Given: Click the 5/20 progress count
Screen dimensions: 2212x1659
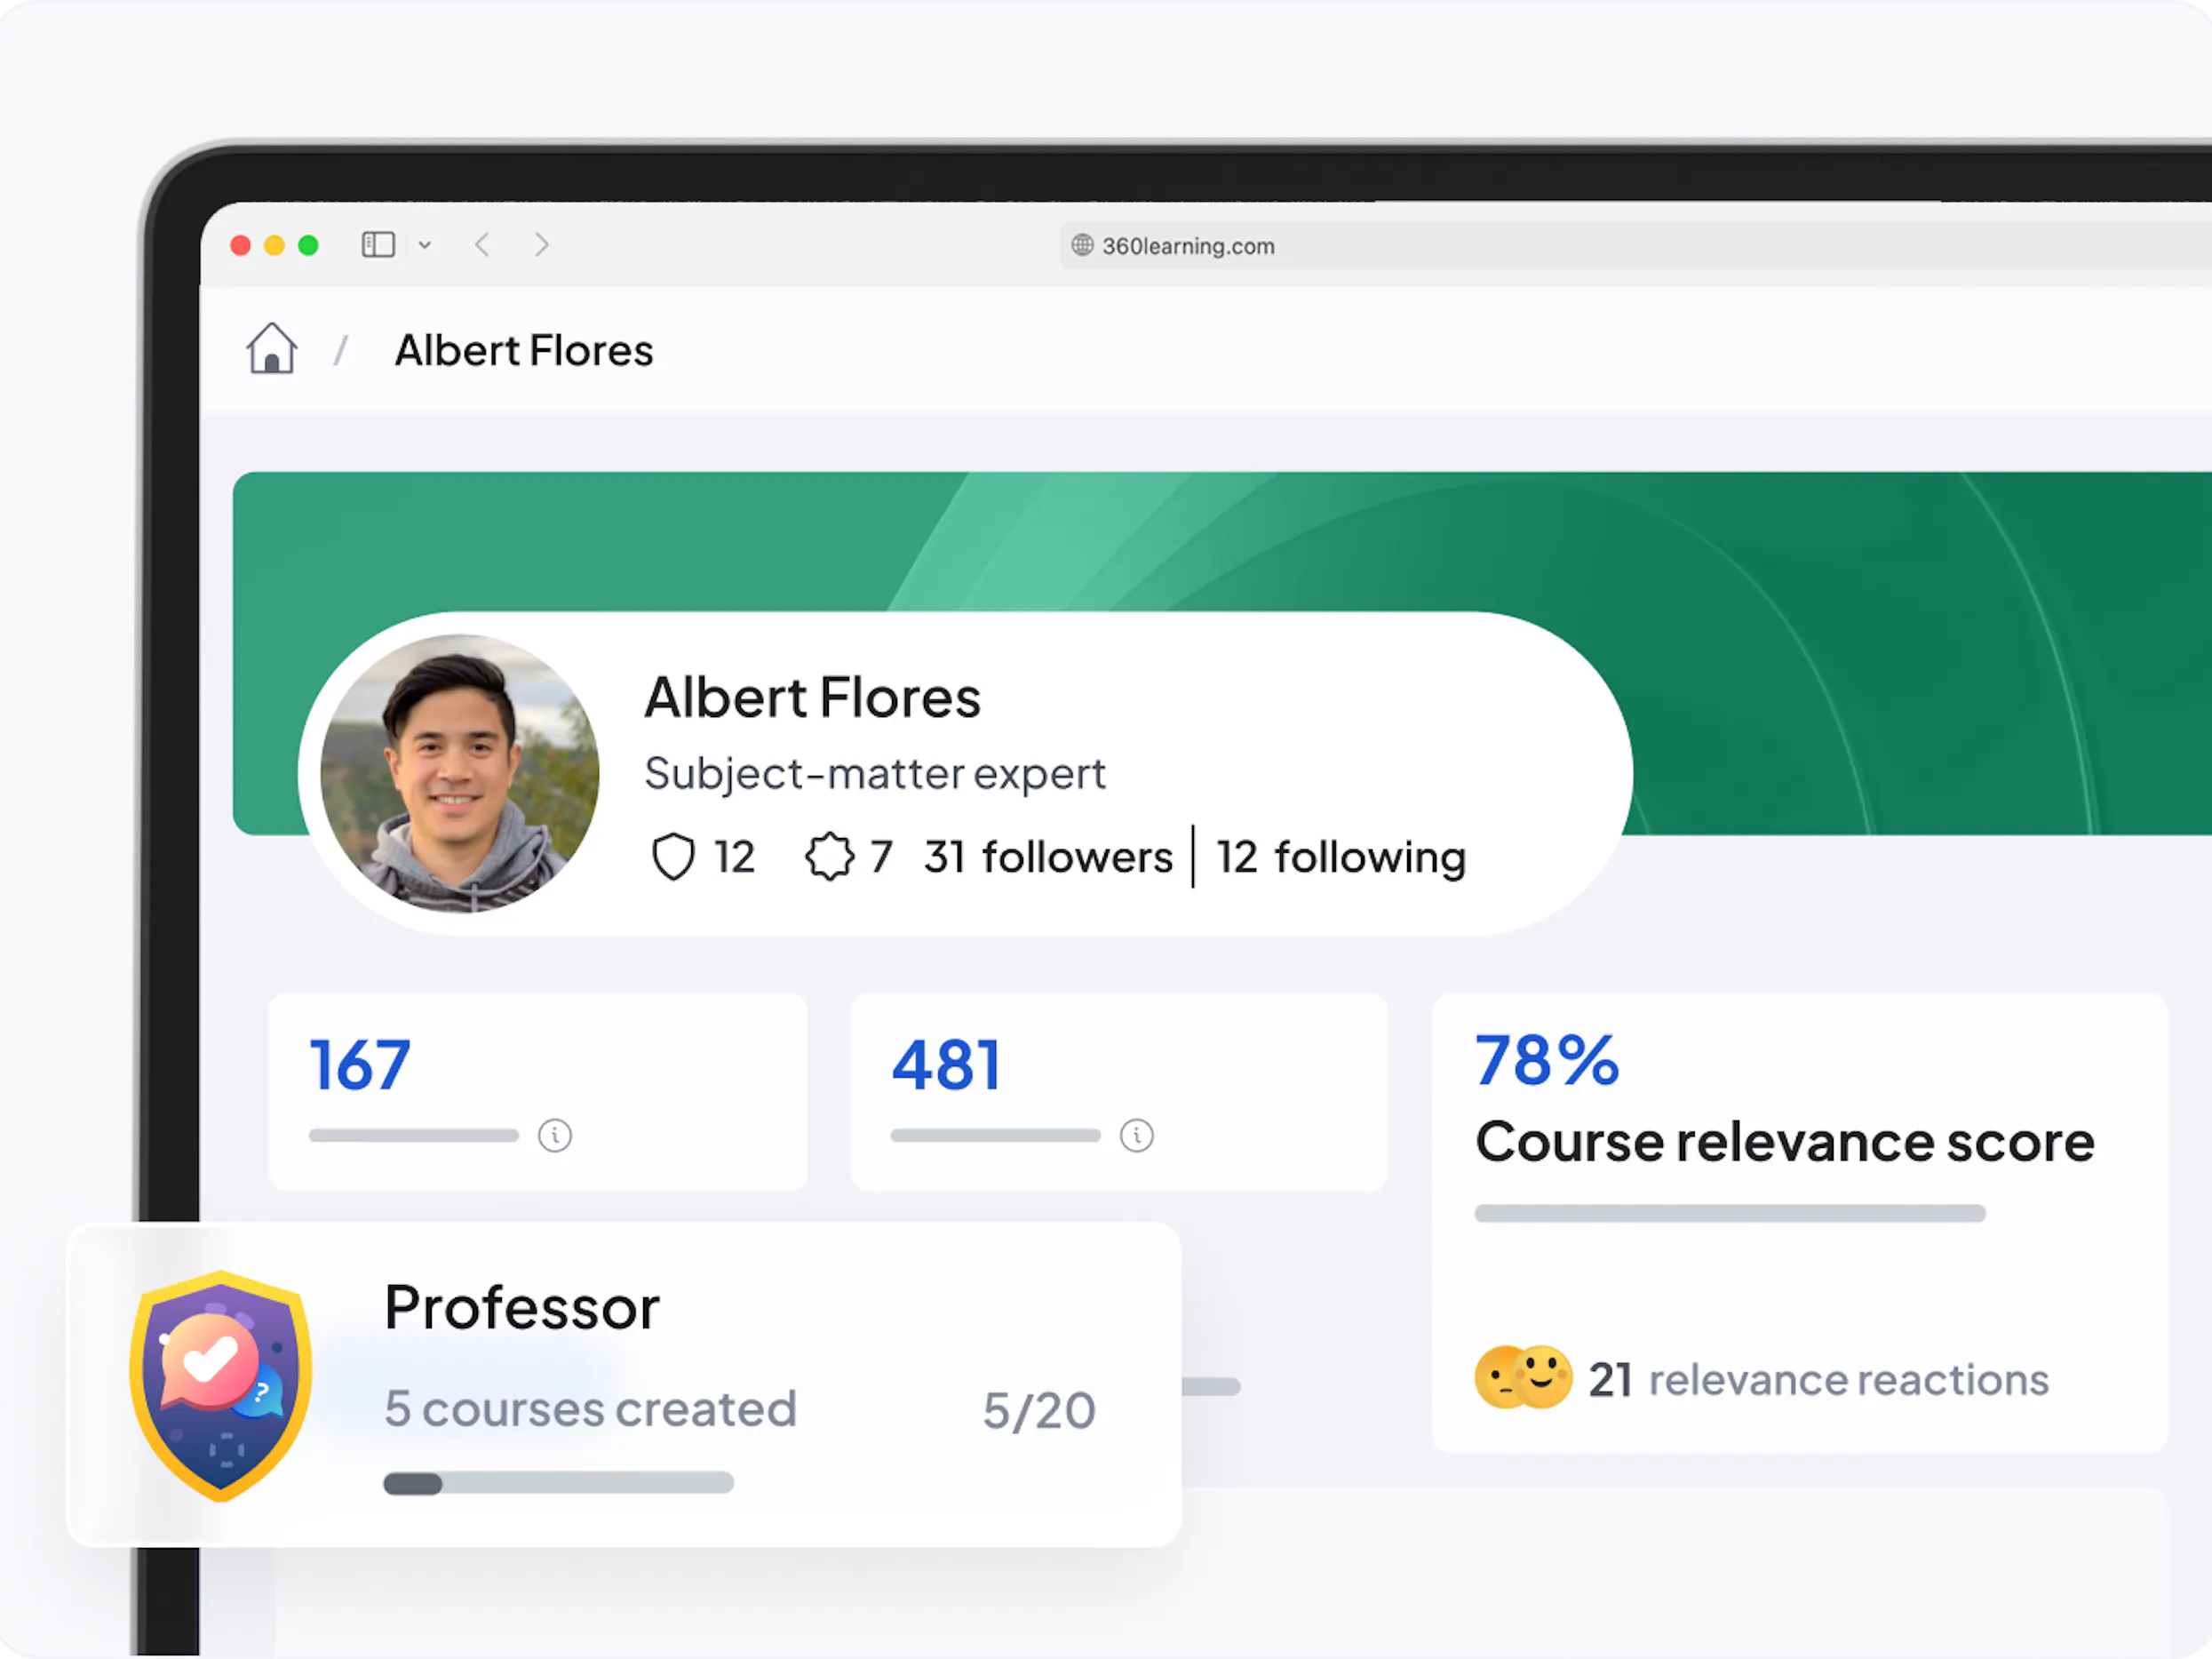Looking at the screenshot, I should click(x=1039, y=1411).
